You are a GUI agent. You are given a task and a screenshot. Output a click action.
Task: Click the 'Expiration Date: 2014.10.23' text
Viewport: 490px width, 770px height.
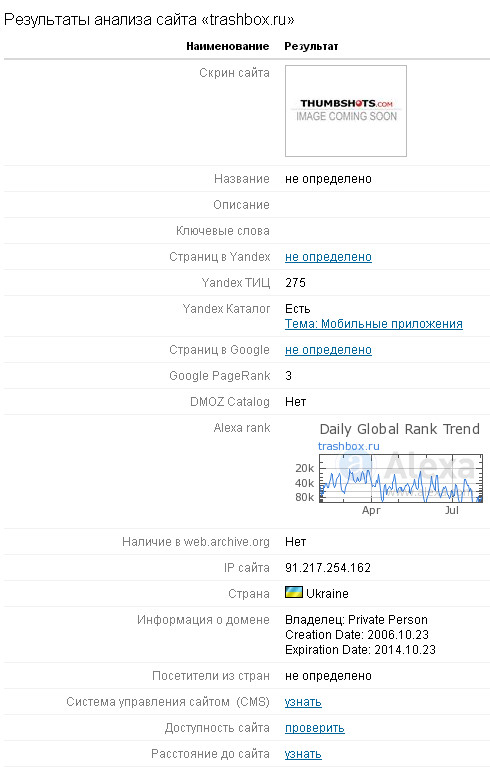360,650
